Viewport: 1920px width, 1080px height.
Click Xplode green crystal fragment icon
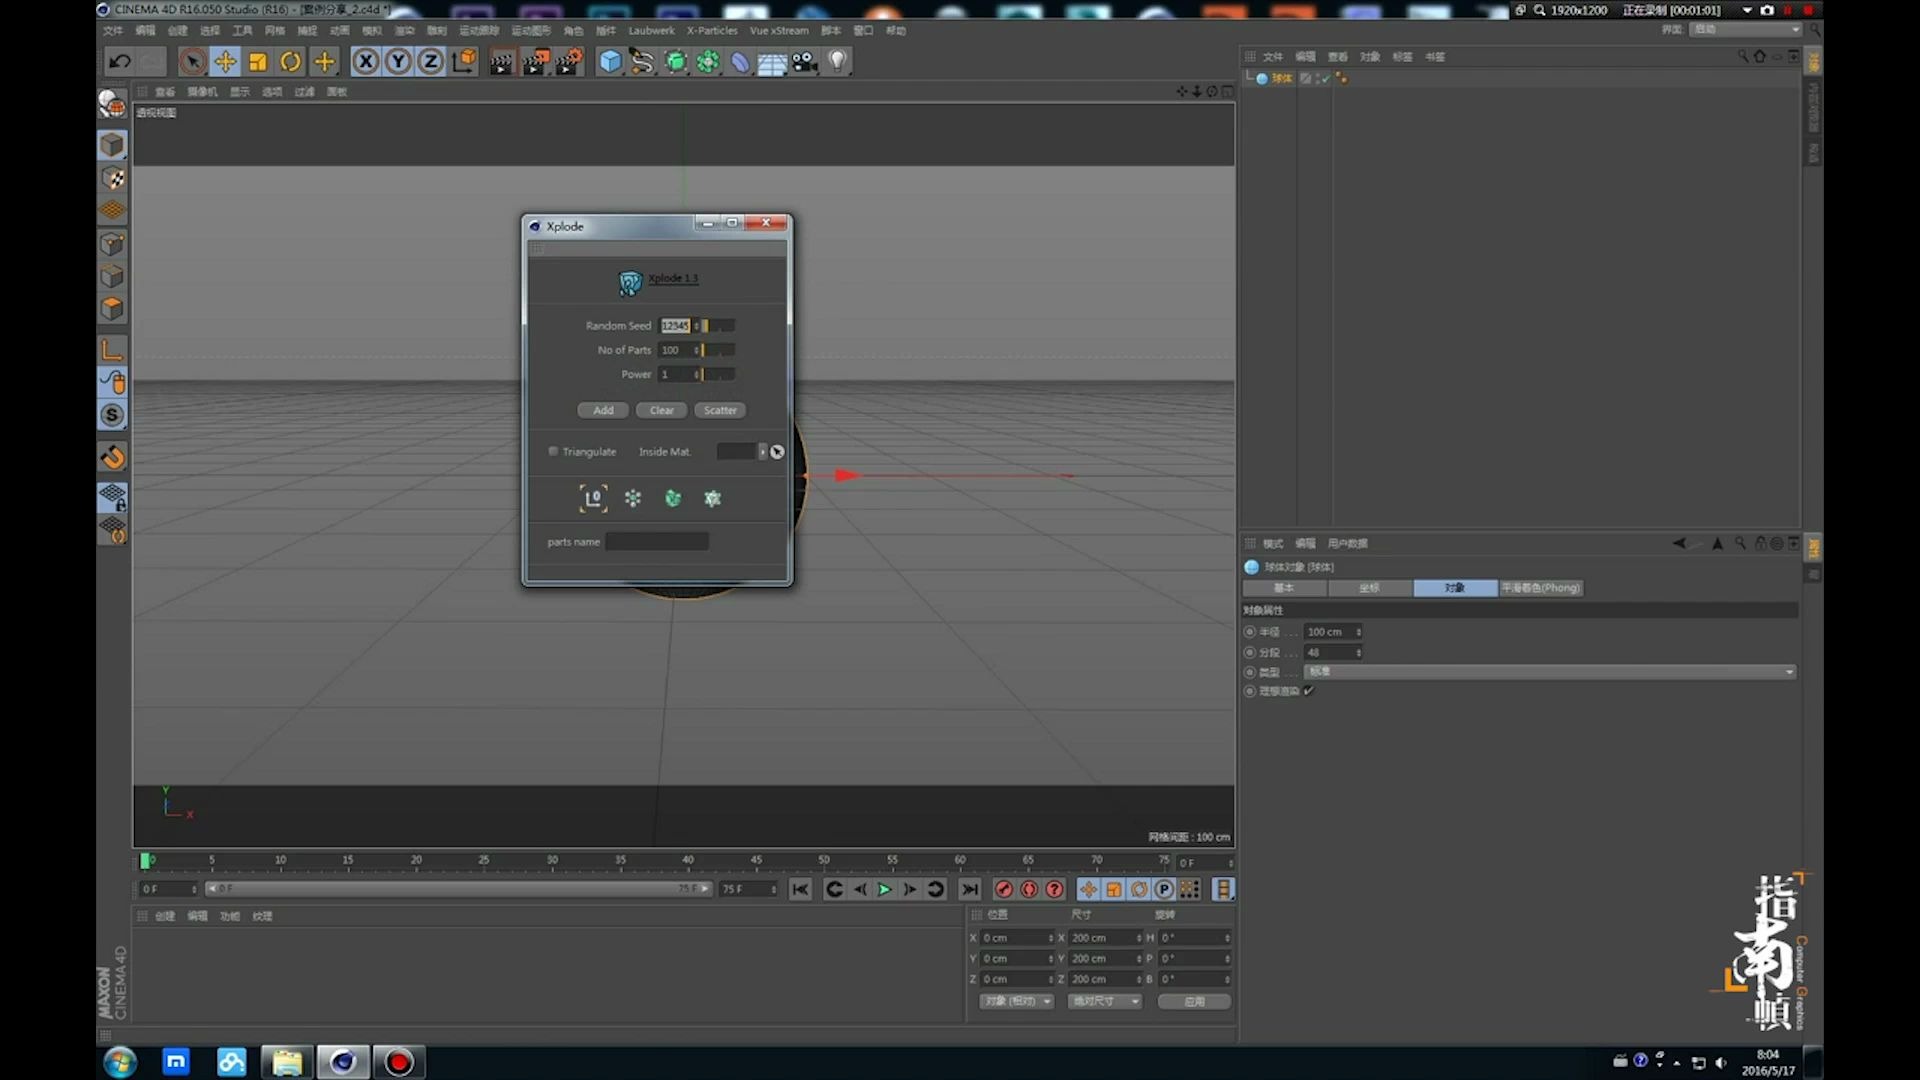pos(673,498)
